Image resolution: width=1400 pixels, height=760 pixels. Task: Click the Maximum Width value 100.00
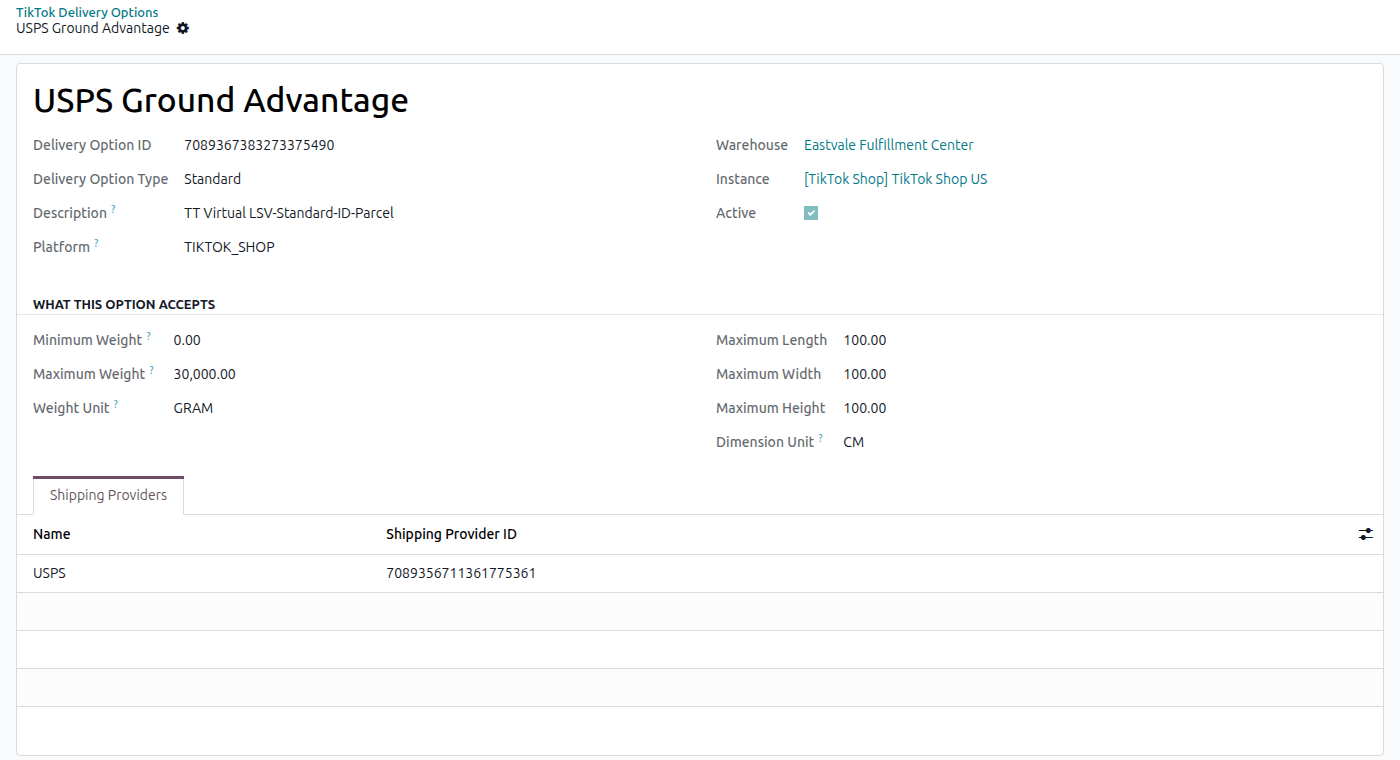coord(865,374)
